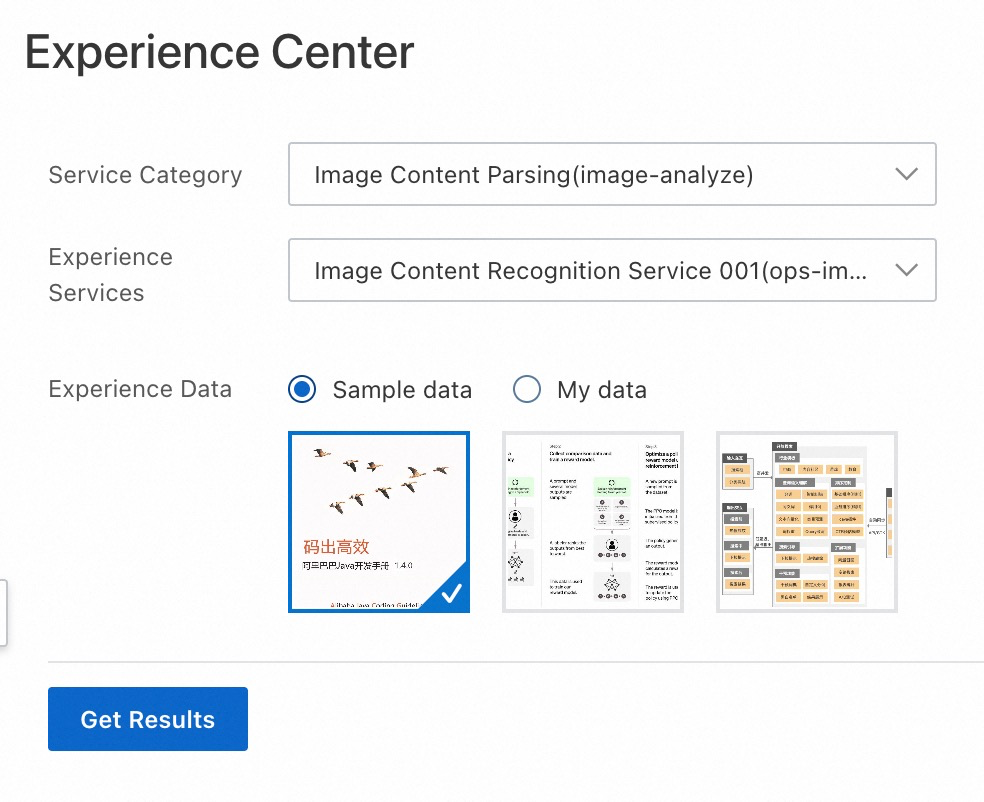Click the Service Category field label

click(145, 175)
